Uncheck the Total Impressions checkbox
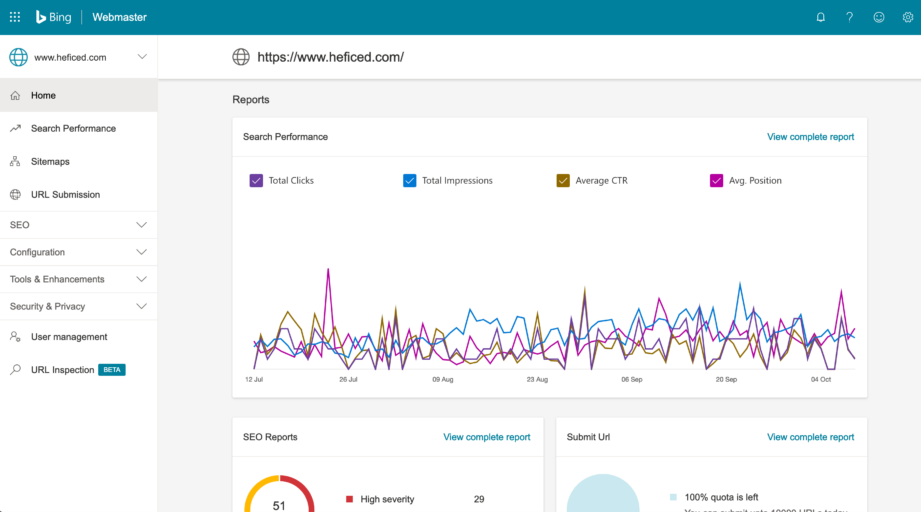 coord(409,180)
